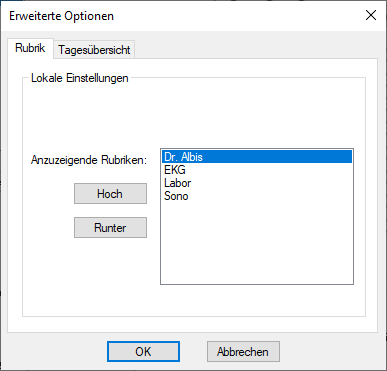Confirm with the OK button
Screen dimensions: 387x371
(143, 351)
